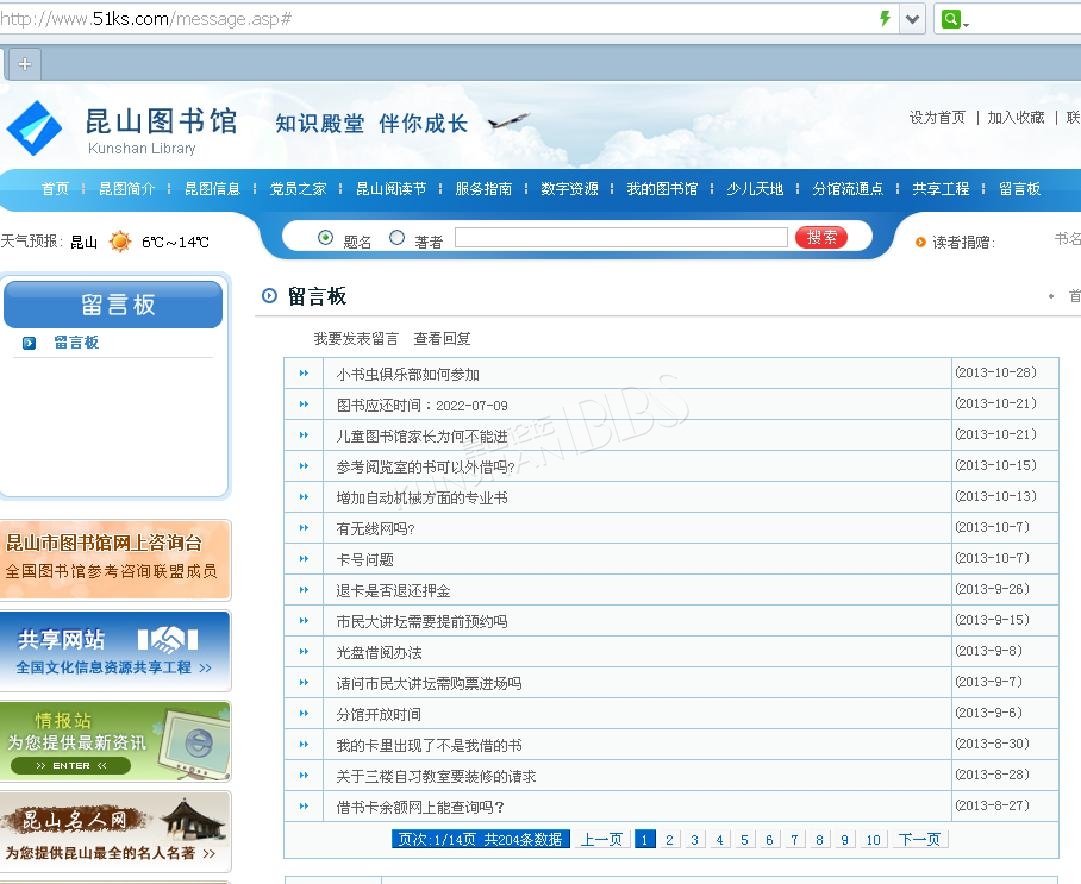This screenshot has width=1081, height=884.
Task: Click arrow icon beside 小书虫俱乐部如何参加
Action: tap(303, 374)
